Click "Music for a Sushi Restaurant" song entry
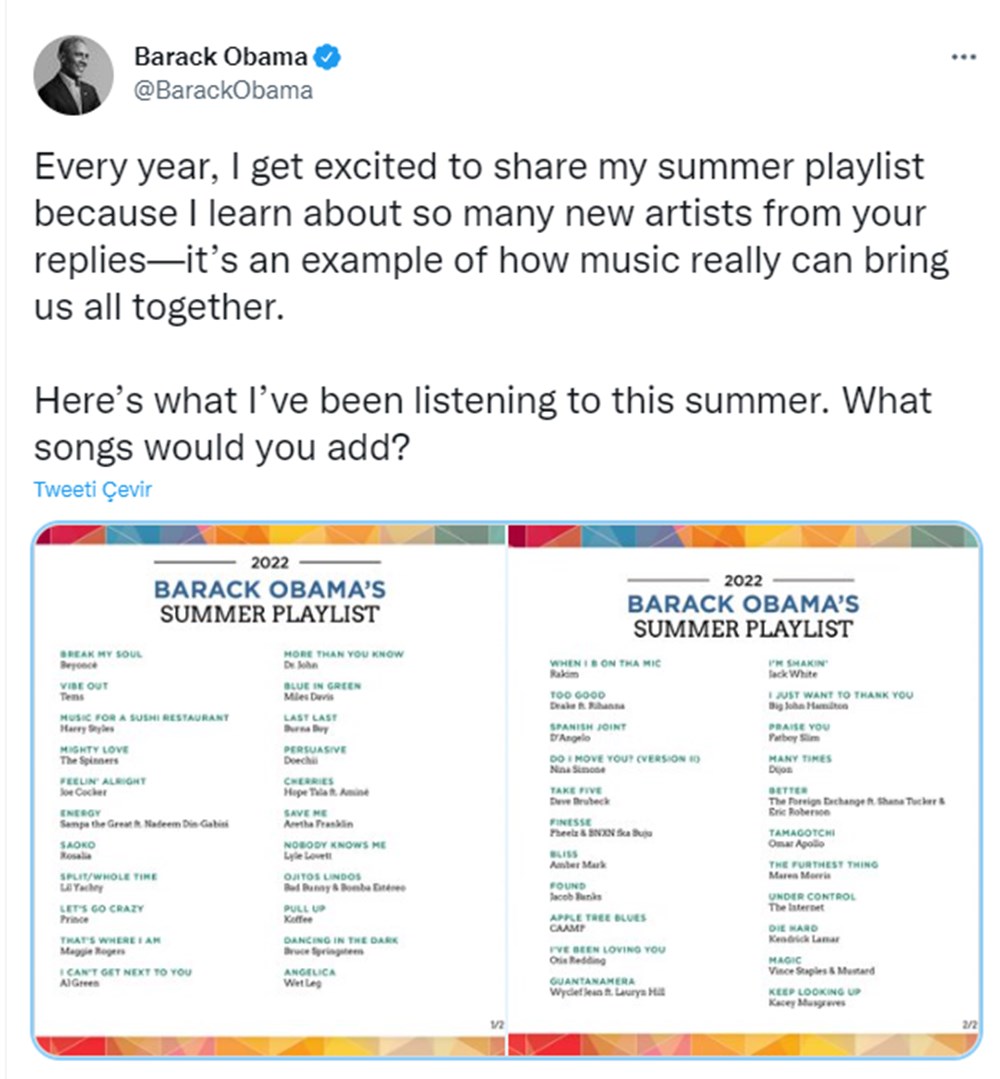 pos(144,723)
